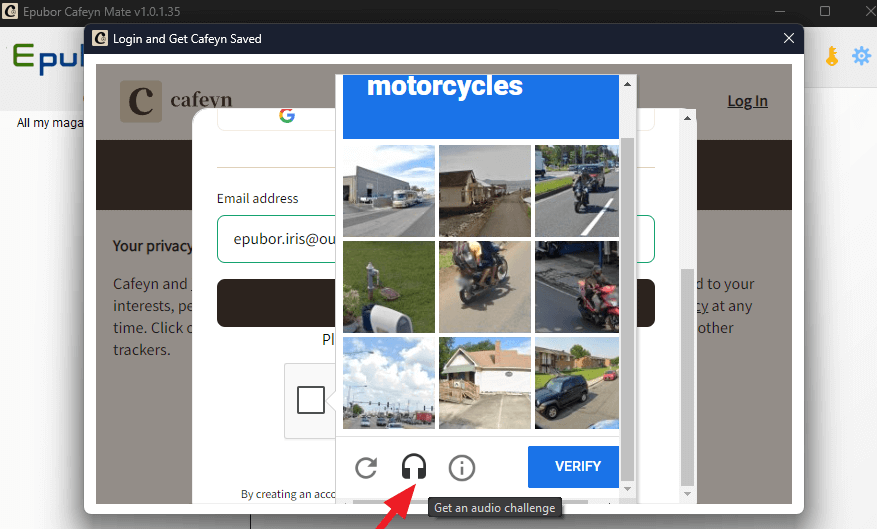Click the Google logo sign-in option

pyautogui.click(x=287, y=116)
